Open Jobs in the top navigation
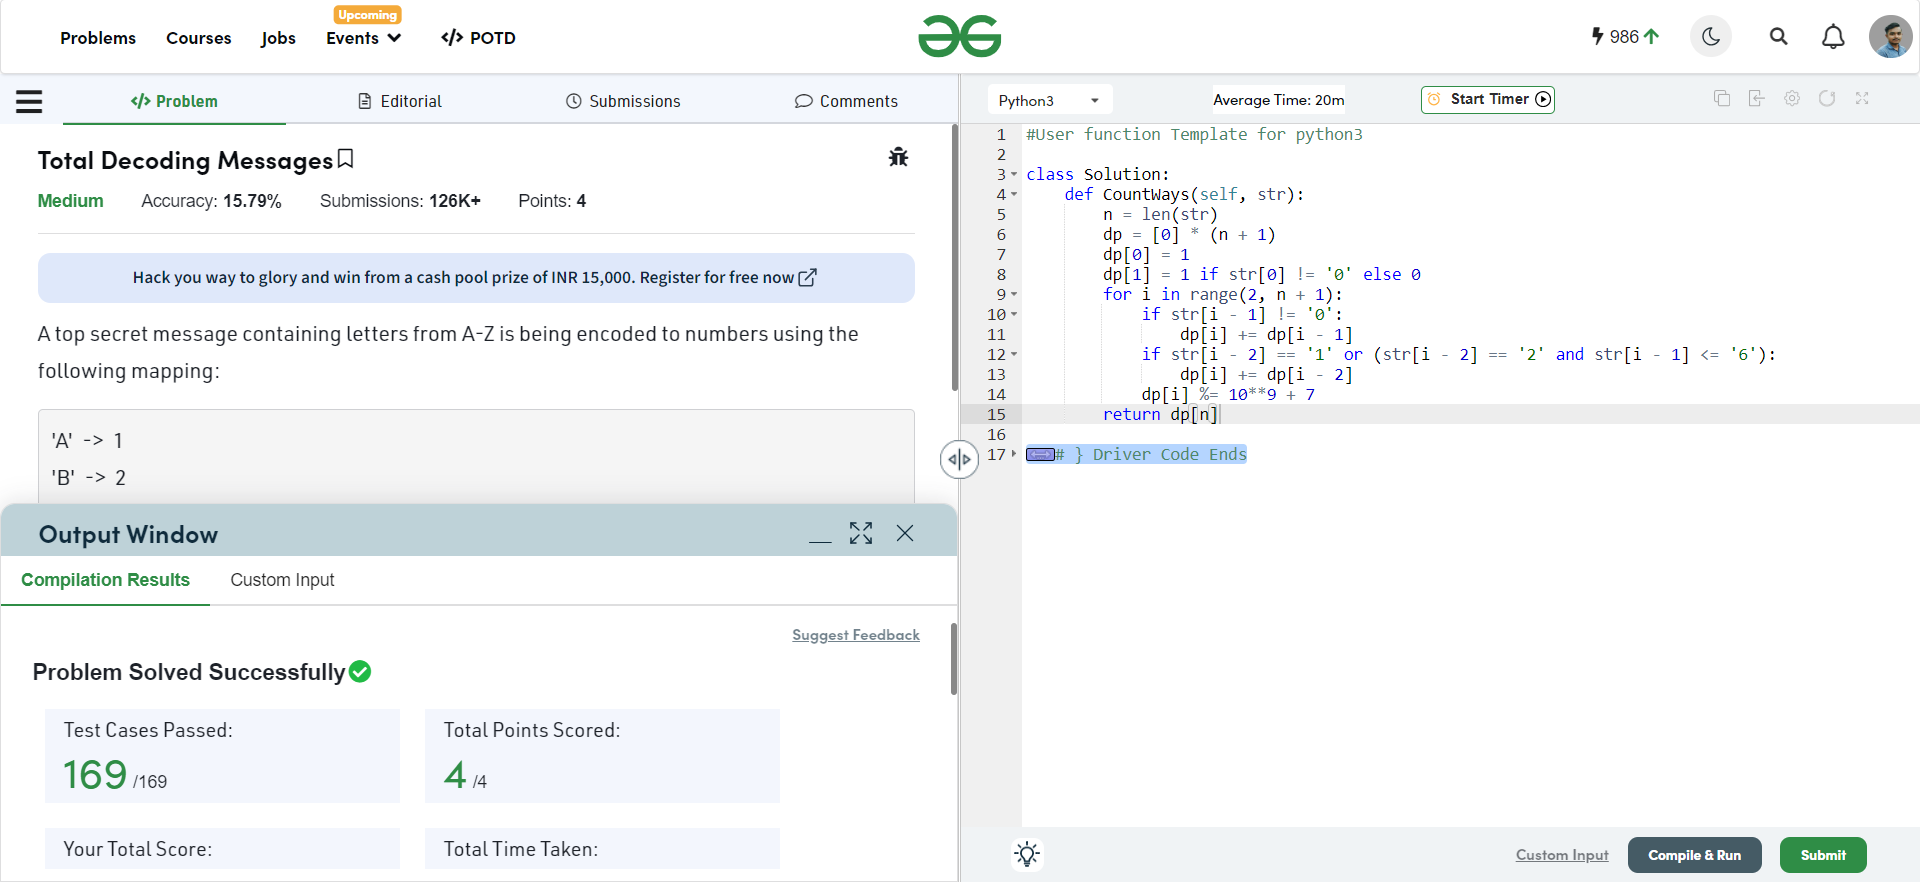The height and width of the screenshot is (882, 1920). [278, 38]
